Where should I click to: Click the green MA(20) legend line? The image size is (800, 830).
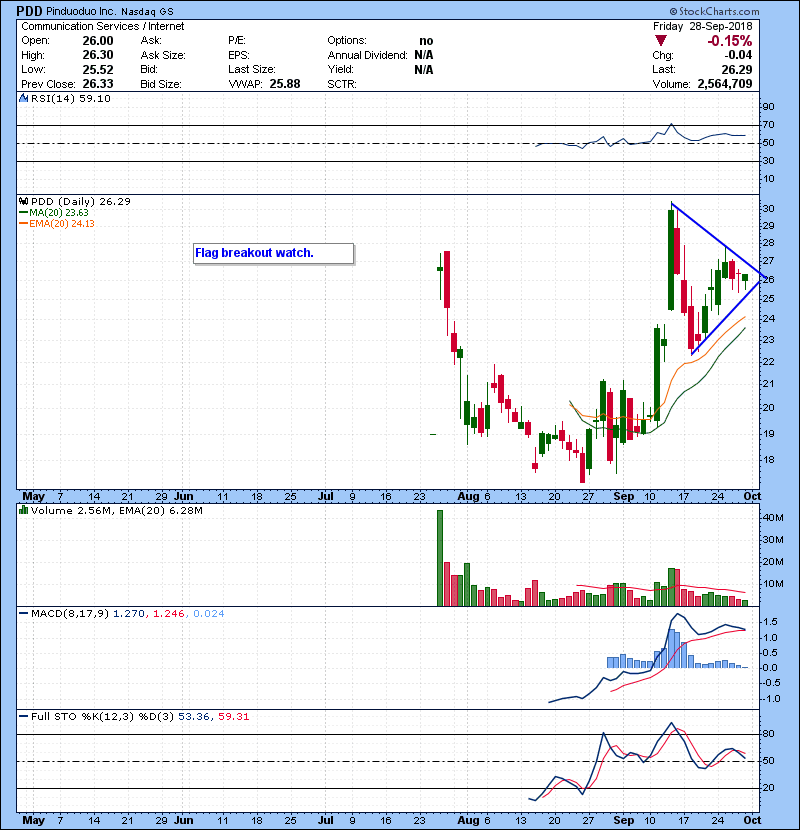pos(23,212)
